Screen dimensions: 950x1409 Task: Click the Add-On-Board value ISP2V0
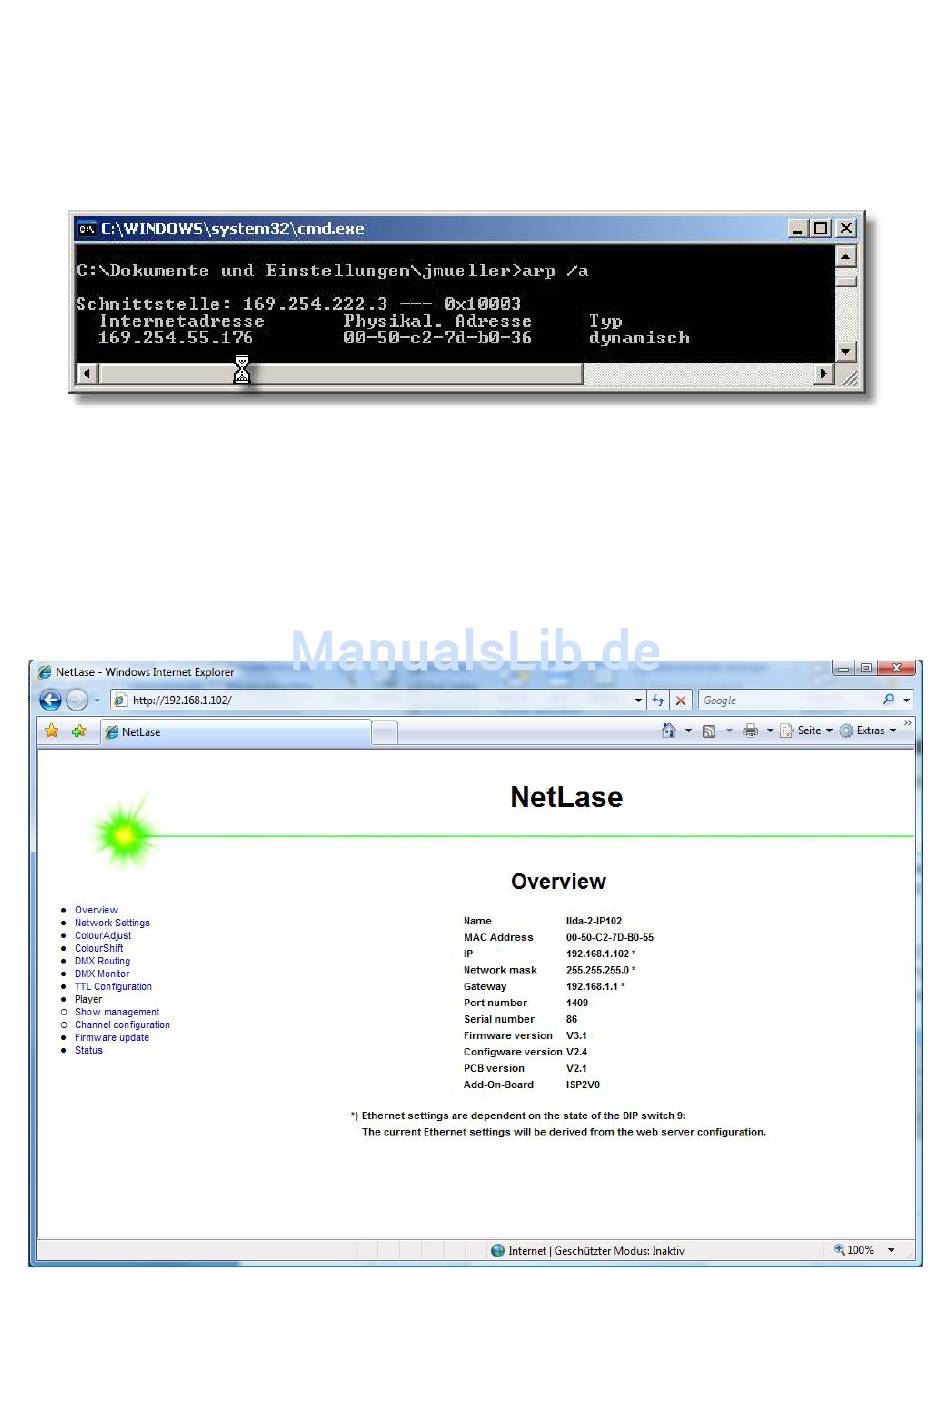[583, 1085]
